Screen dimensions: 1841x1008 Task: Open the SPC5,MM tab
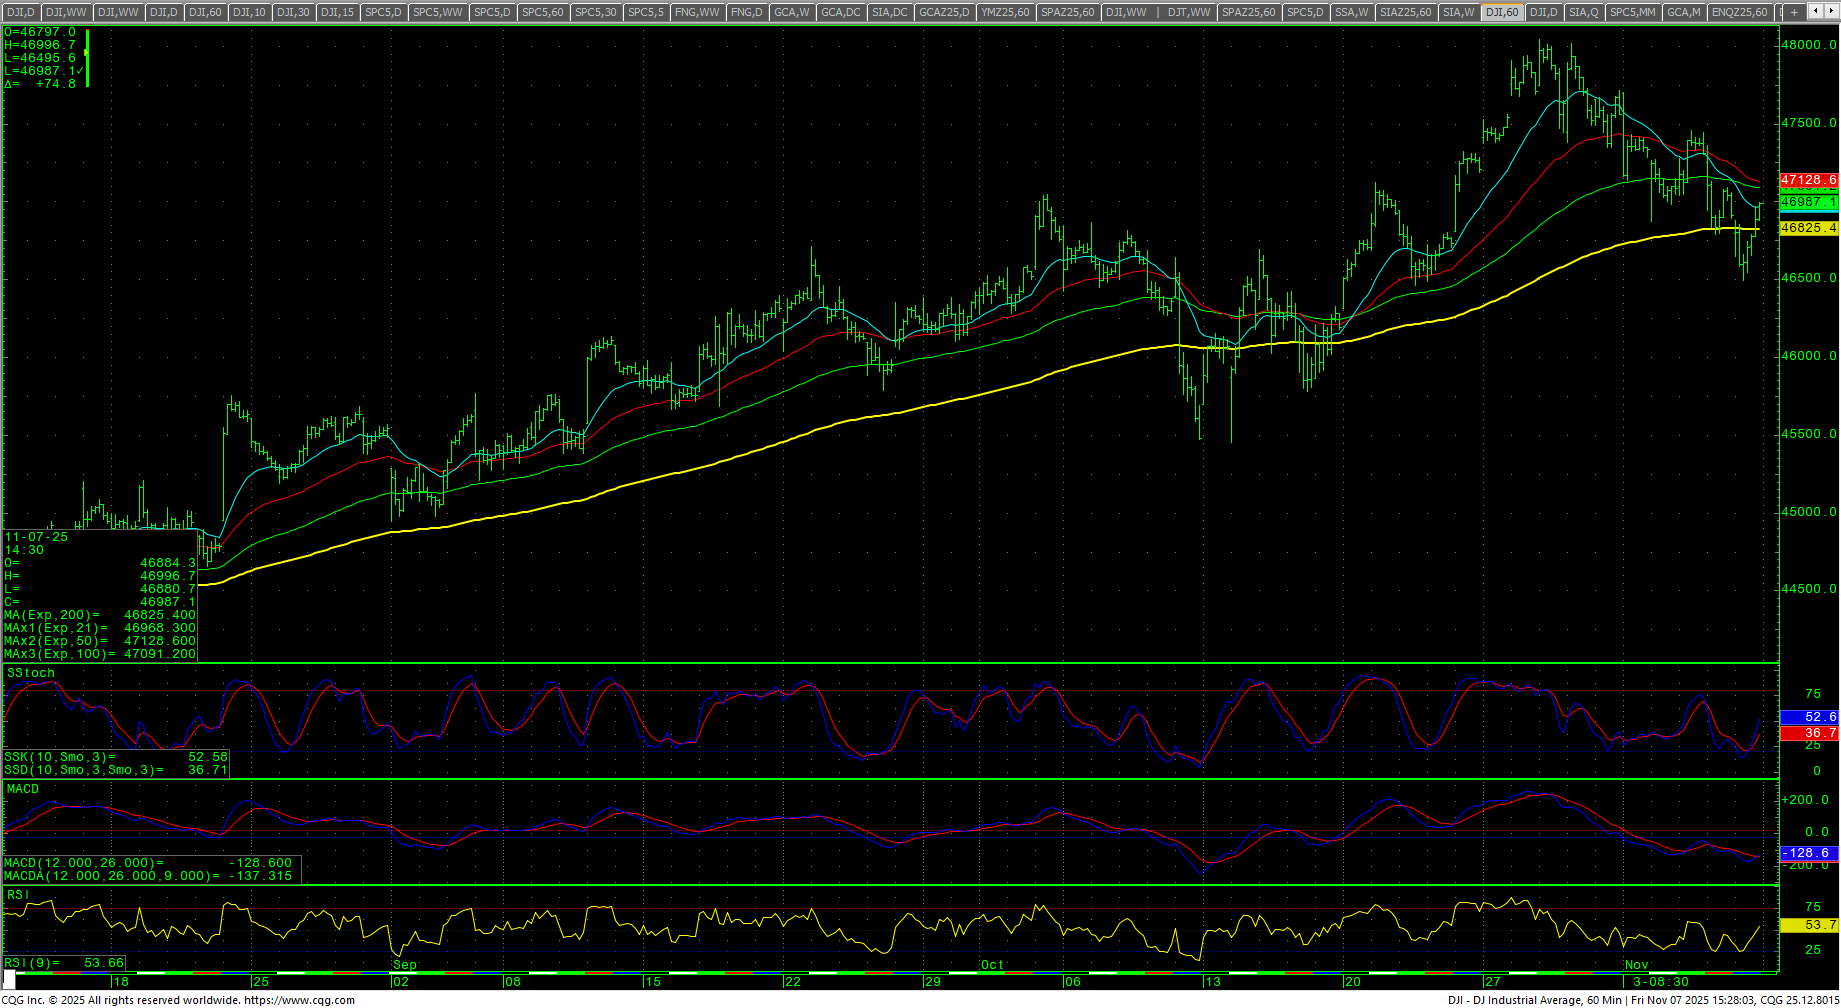[x=1632, y=12]
